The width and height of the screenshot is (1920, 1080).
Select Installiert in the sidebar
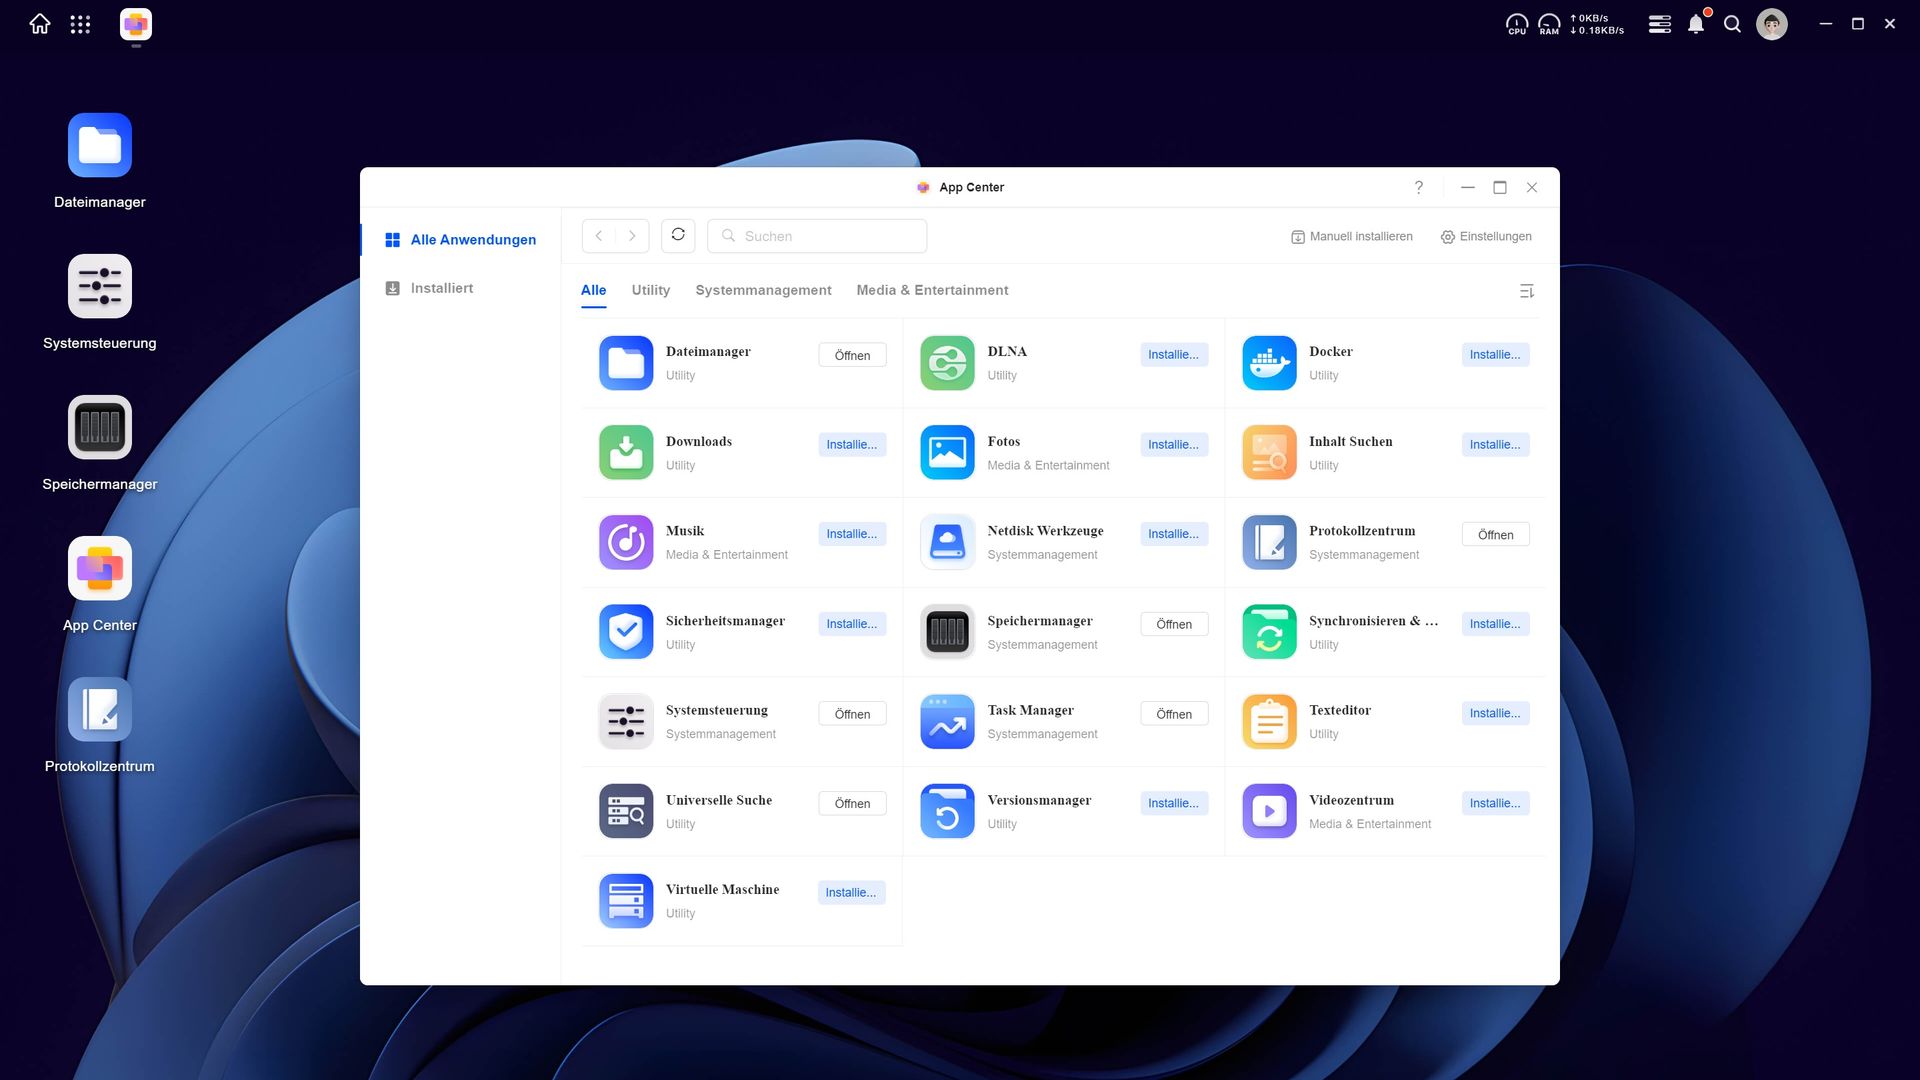point(441,288)
